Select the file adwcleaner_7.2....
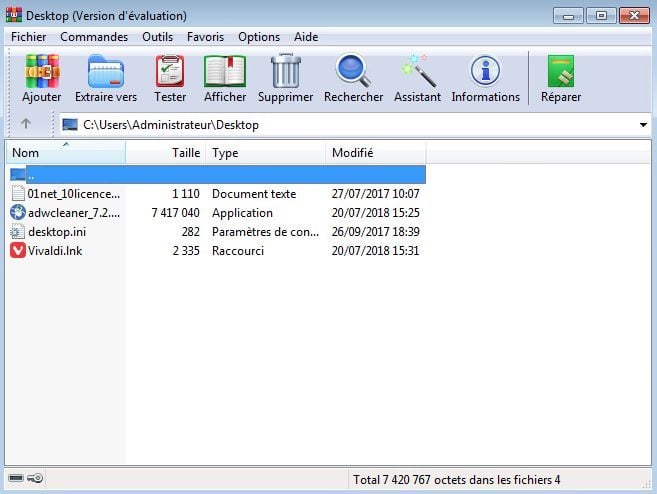The width and height of the screenshot is (657, 494). tap(74, 213)
